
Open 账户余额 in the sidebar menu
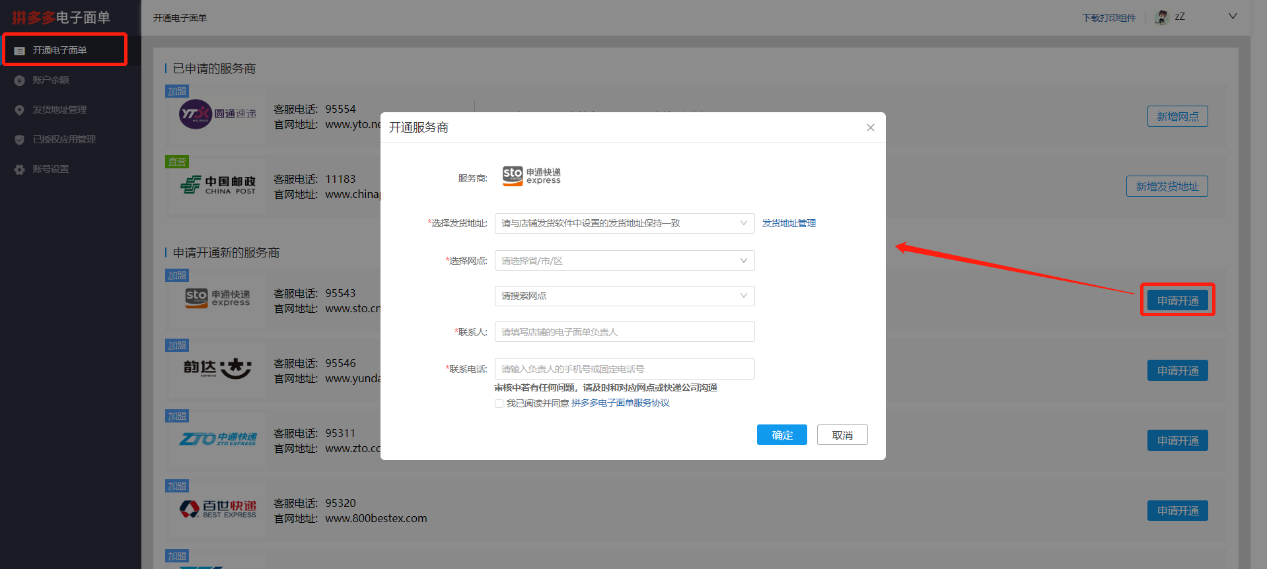coord(51,80)
